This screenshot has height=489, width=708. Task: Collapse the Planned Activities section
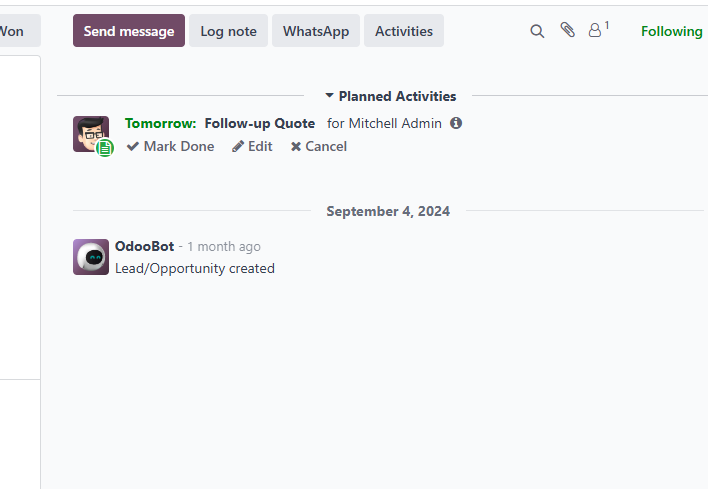pyautogui.click(x=390, y=96)
